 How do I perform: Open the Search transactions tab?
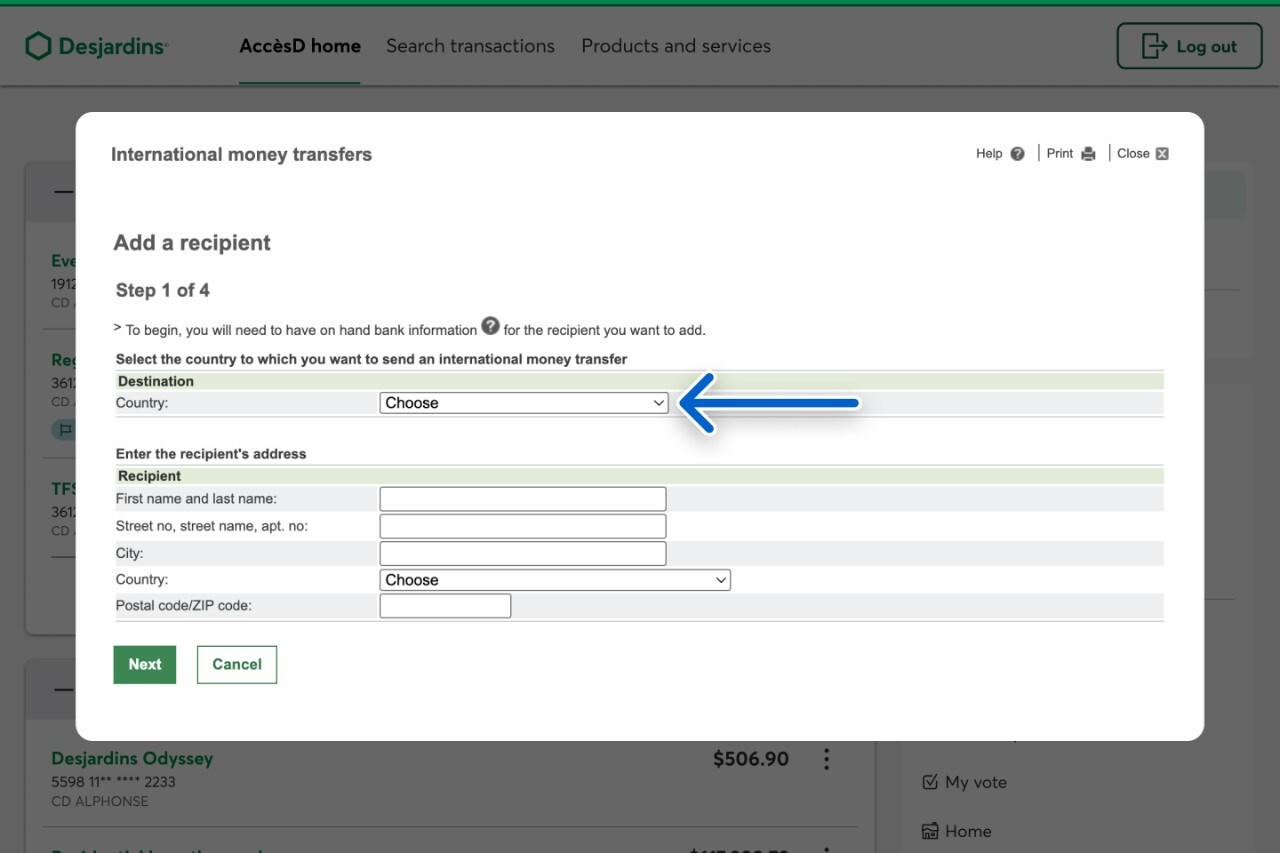click(470, 46)
